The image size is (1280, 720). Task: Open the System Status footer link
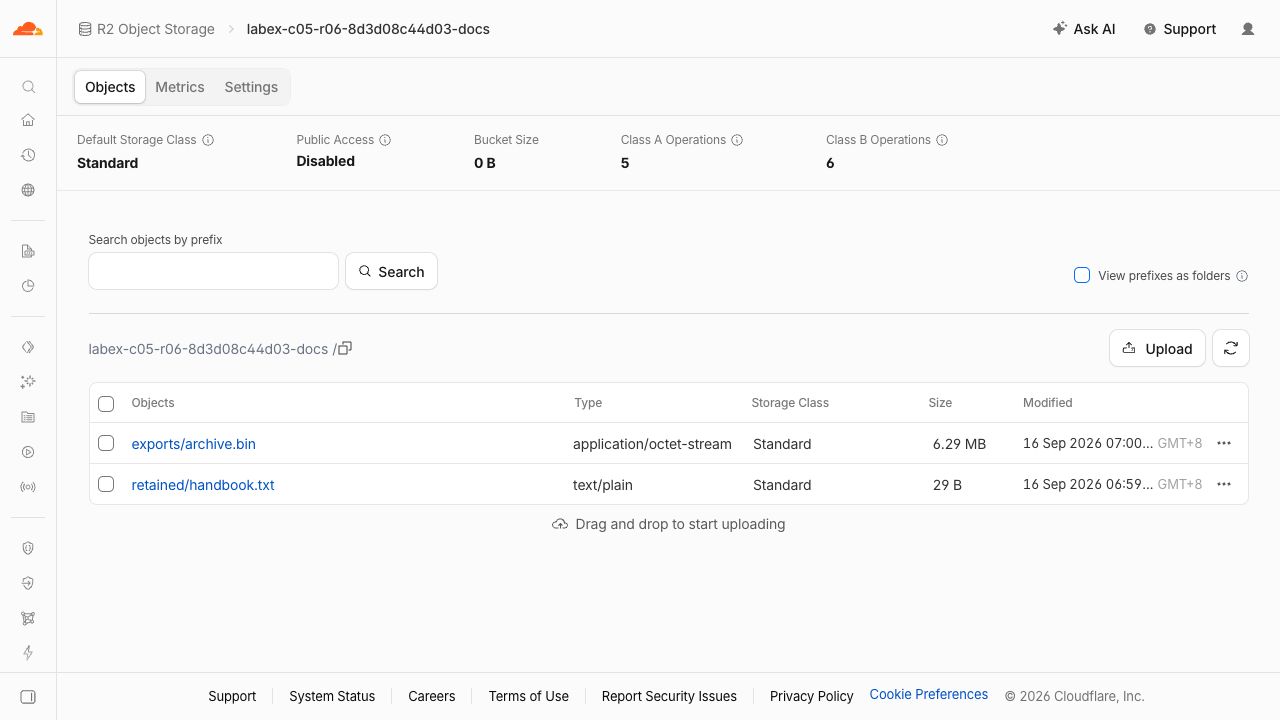pos(332,696)
